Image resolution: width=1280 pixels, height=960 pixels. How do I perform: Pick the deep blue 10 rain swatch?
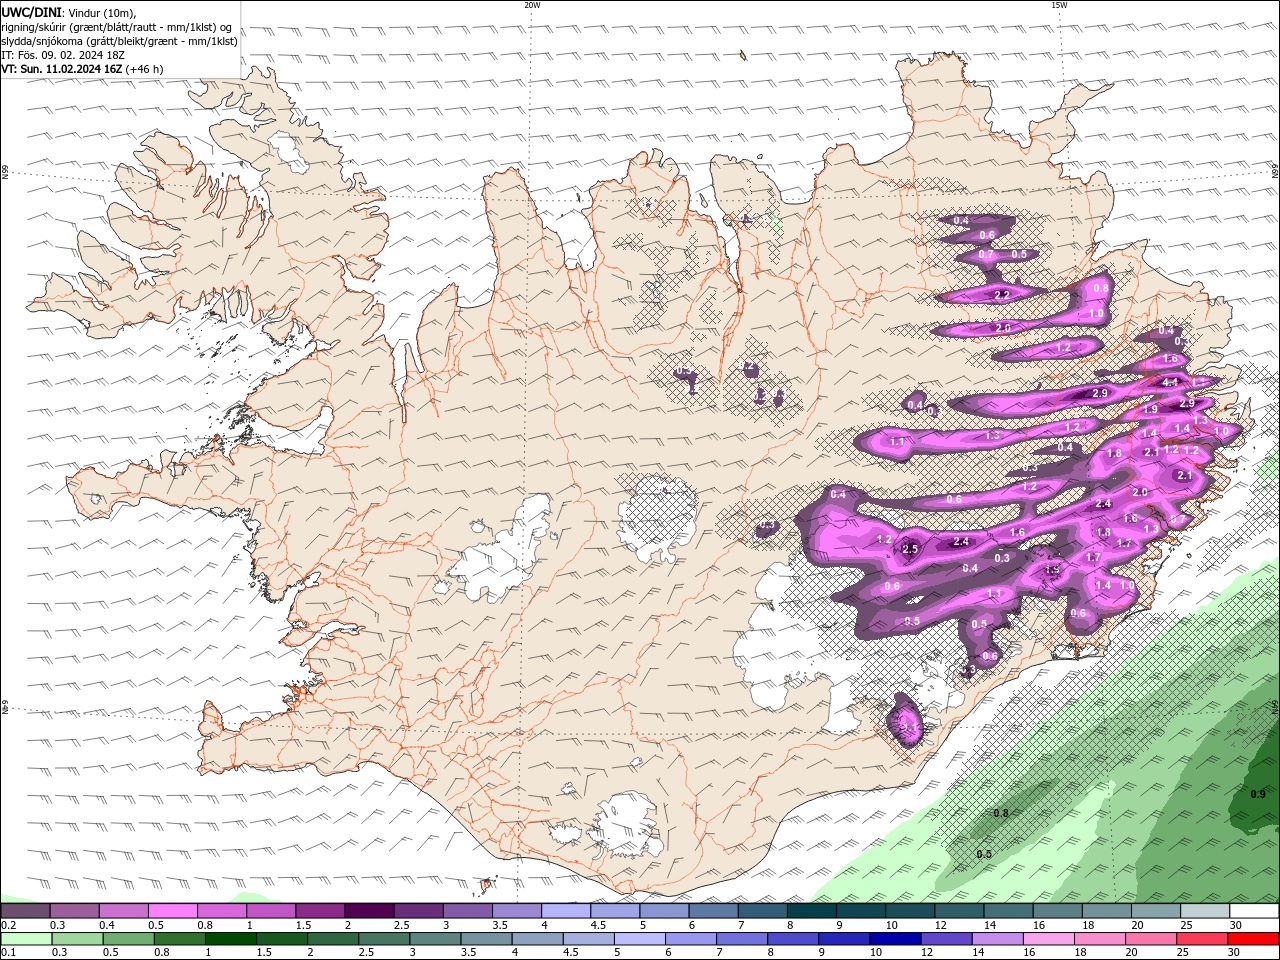coord(894,939)
